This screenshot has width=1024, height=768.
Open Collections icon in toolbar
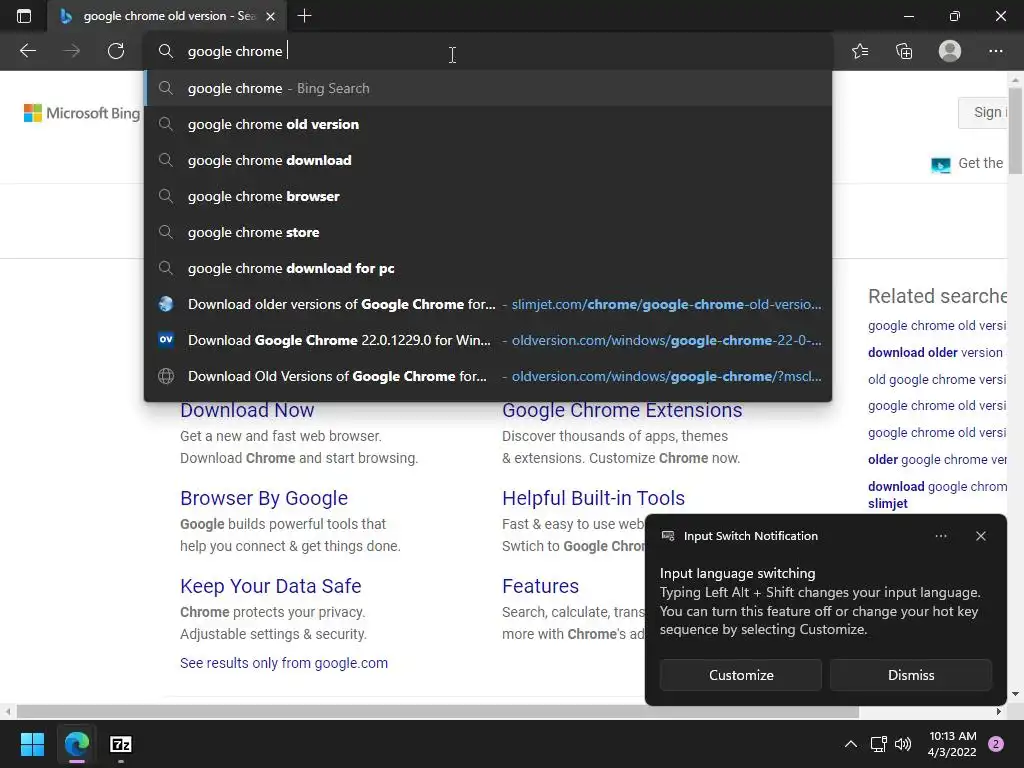pos(904,51)
